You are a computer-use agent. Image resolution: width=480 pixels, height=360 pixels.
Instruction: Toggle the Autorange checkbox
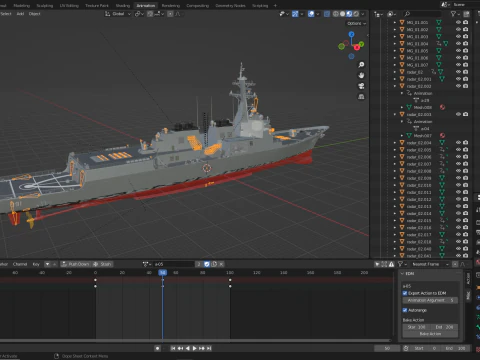pyautogui.click(x=405, y=310)
